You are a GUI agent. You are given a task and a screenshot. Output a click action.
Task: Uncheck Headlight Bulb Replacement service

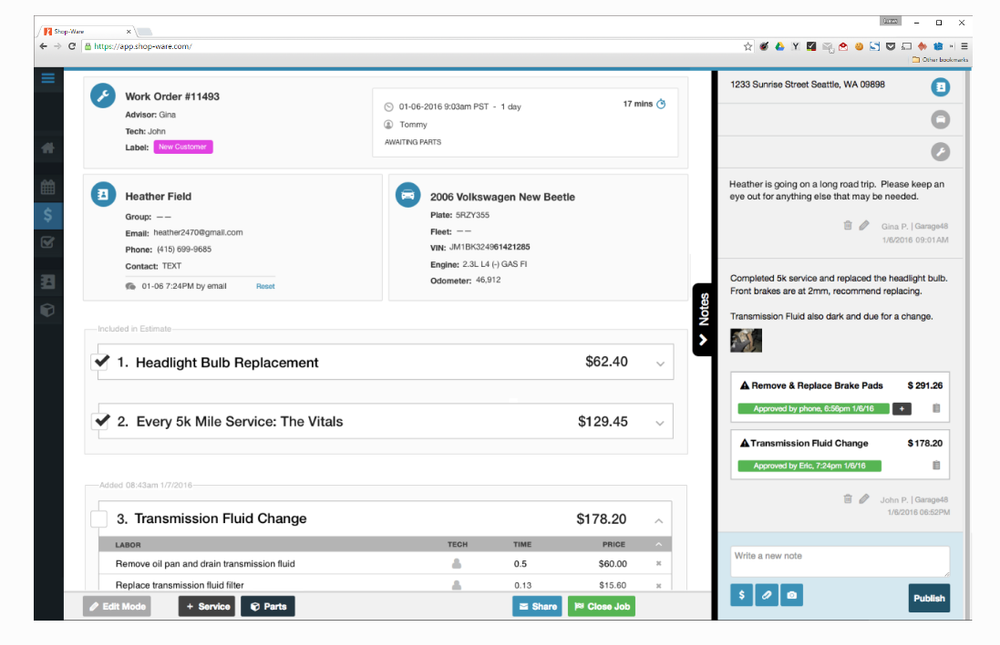point(100,362)
